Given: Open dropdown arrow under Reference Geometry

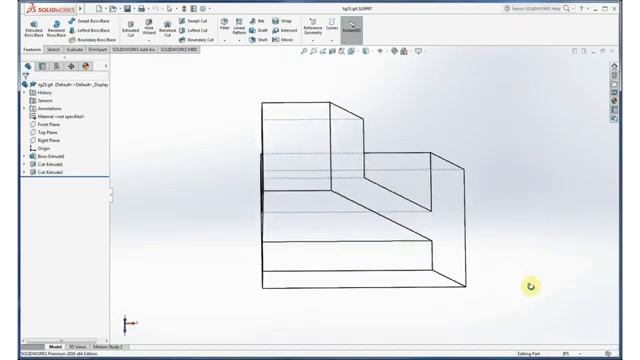Looking at the screenshot, I should point(313,40).
